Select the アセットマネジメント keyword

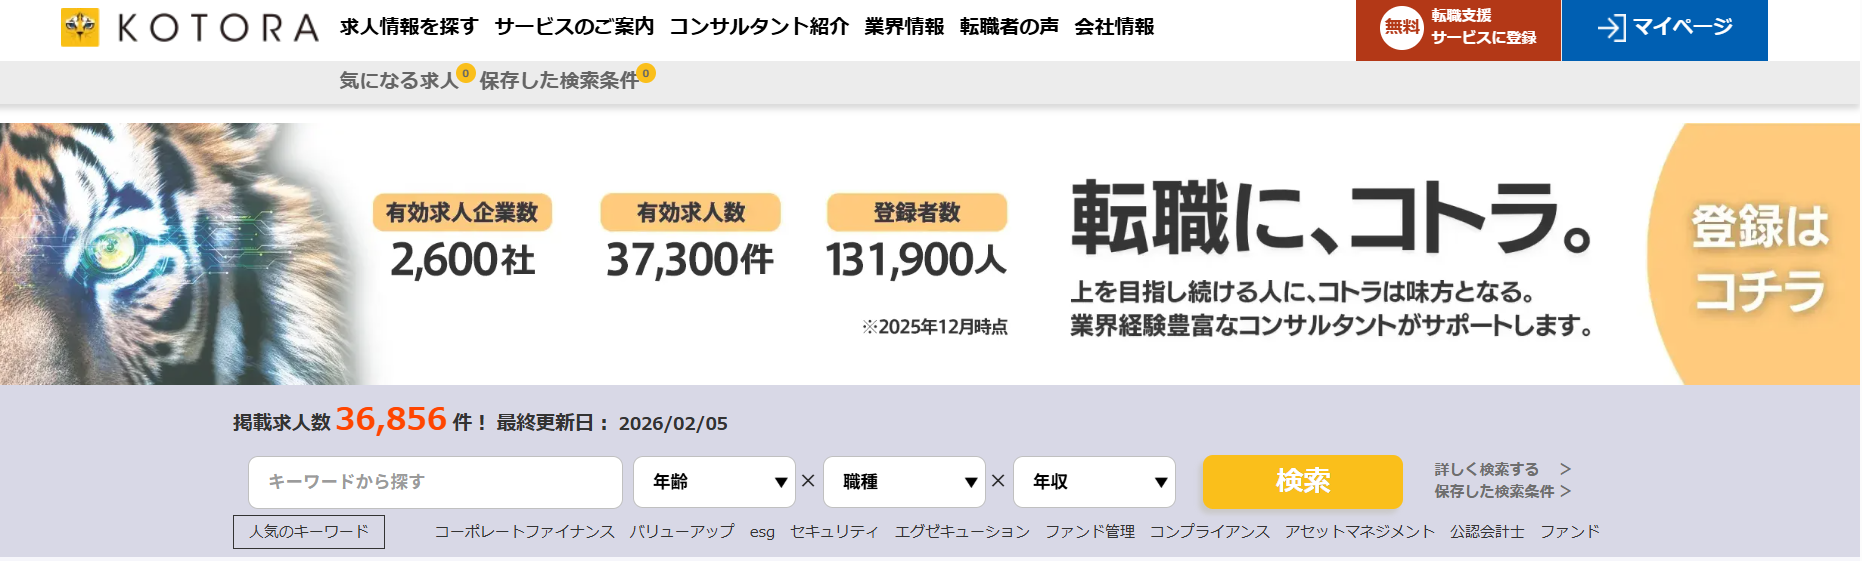point(1359,532)
